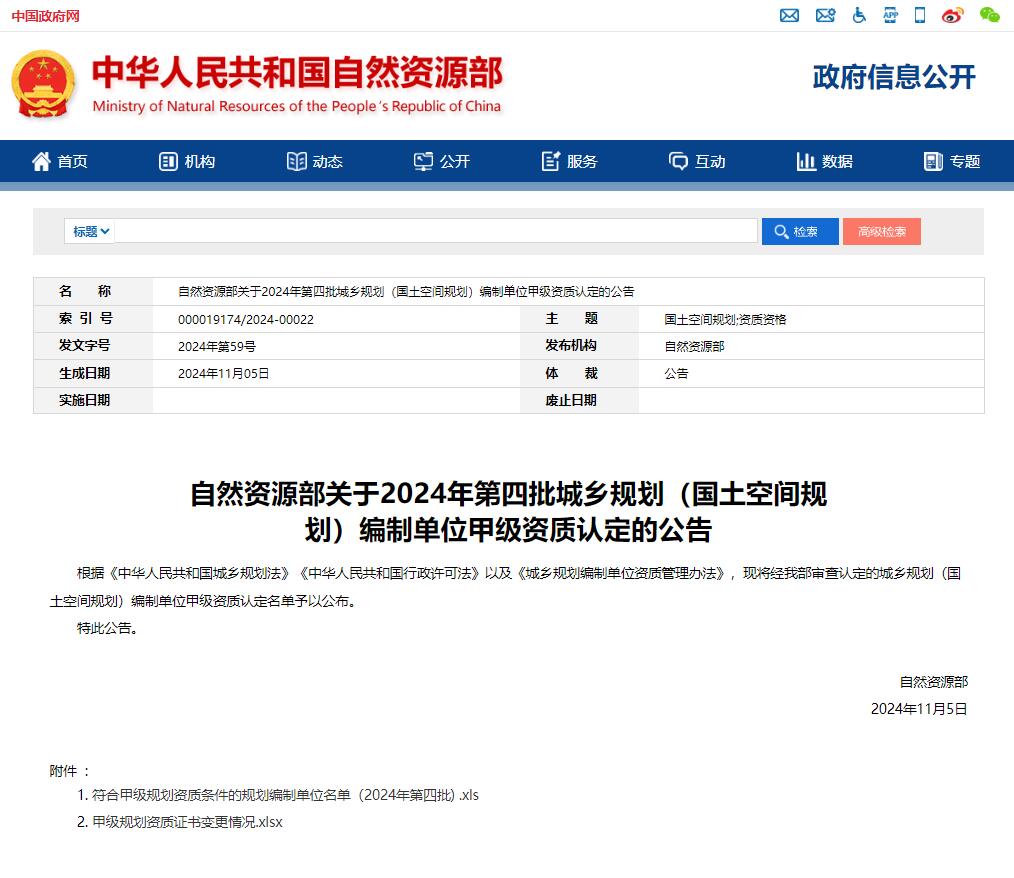Click the envelope mail icon

pyautogui.click(x=789, y=15)
